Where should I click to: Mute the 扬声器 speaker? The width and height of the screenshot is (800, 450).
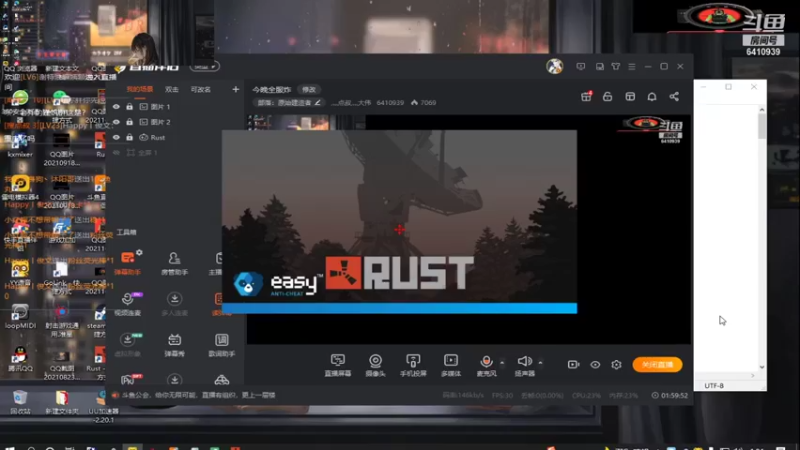click(524, 365)
